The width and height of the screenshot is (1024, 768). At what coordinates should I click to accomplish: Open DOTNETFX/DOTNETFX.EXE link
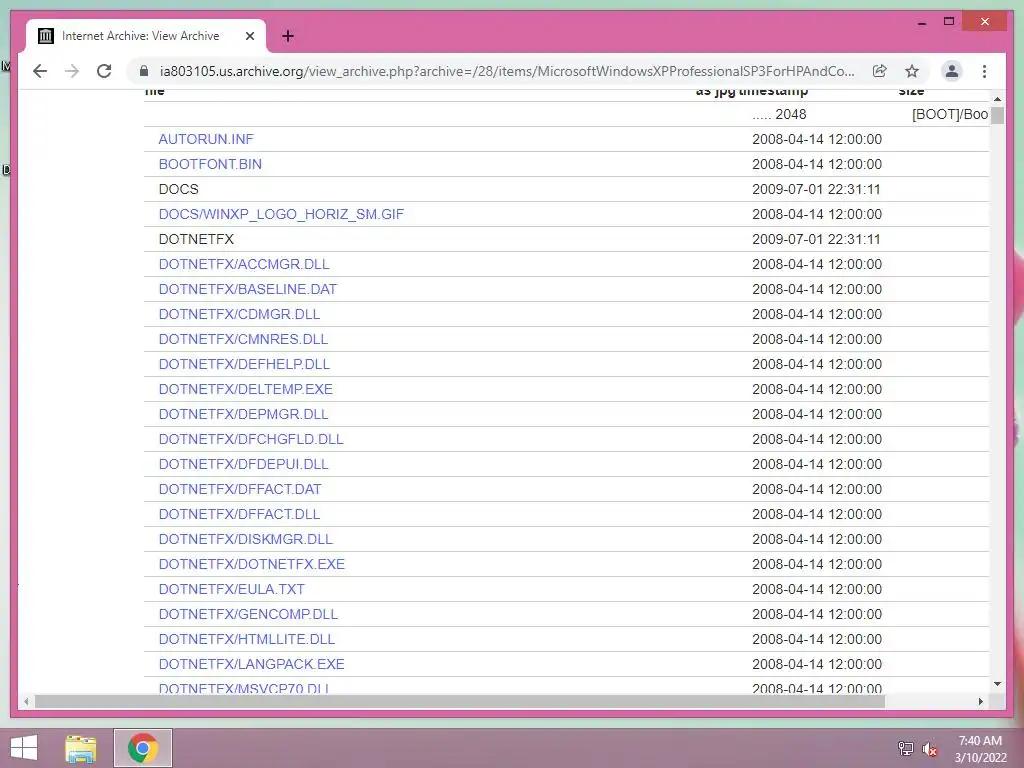pos(251,564)
